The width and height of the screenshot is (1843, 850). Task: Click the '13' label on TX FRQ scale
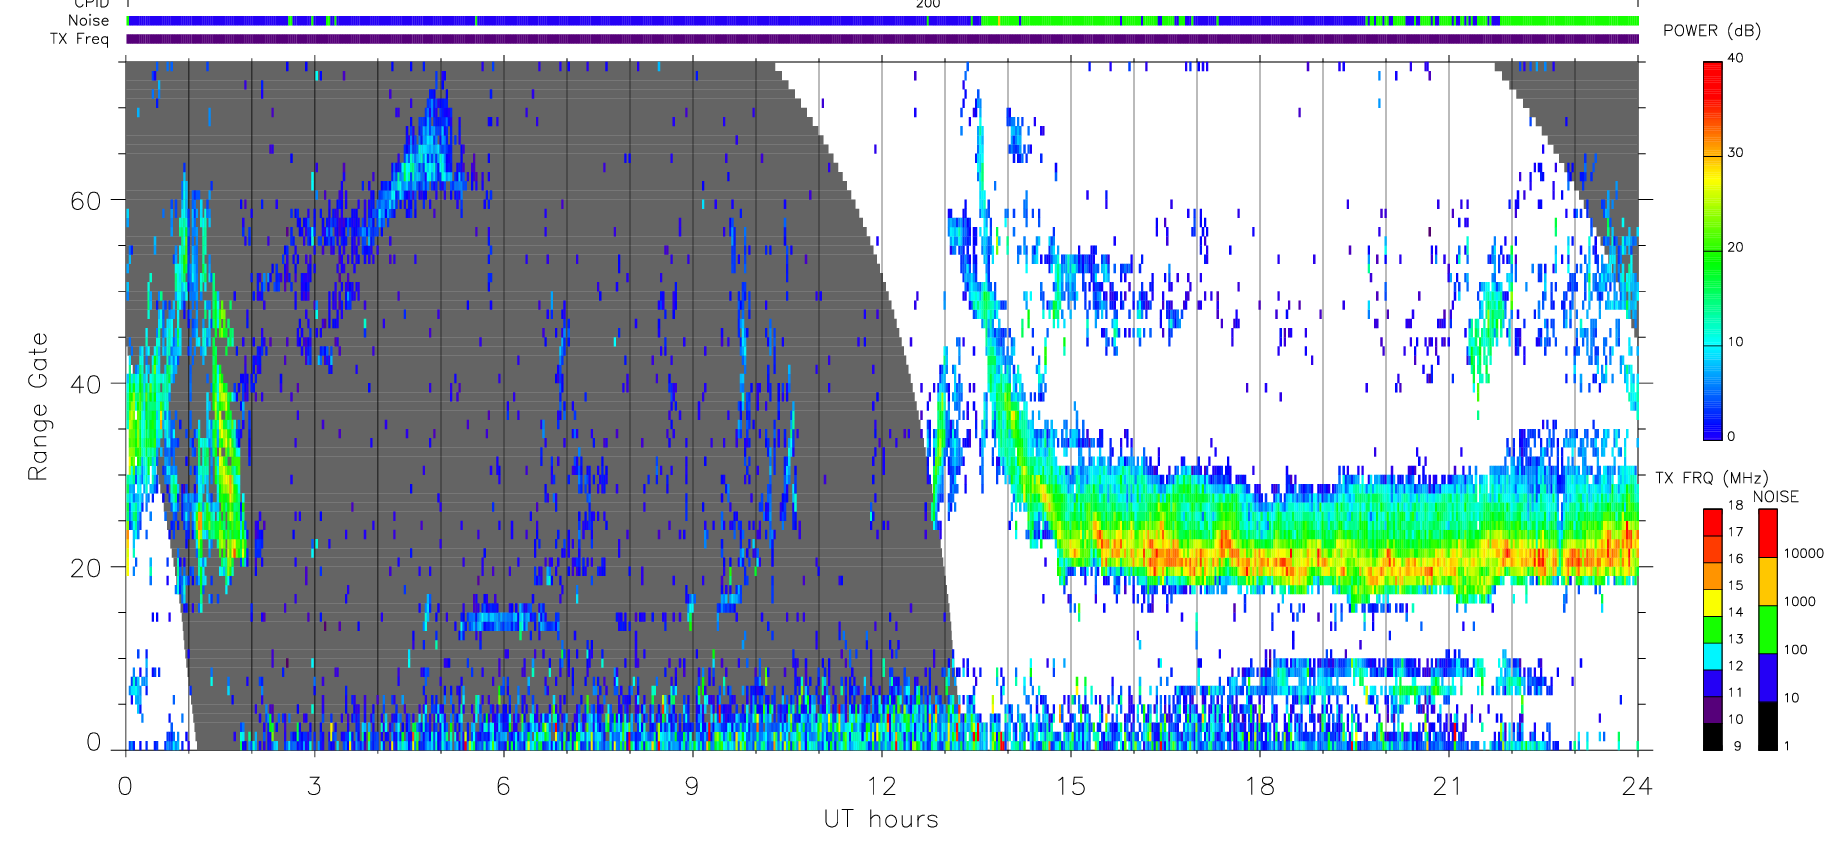click(x=1735, y=639)
